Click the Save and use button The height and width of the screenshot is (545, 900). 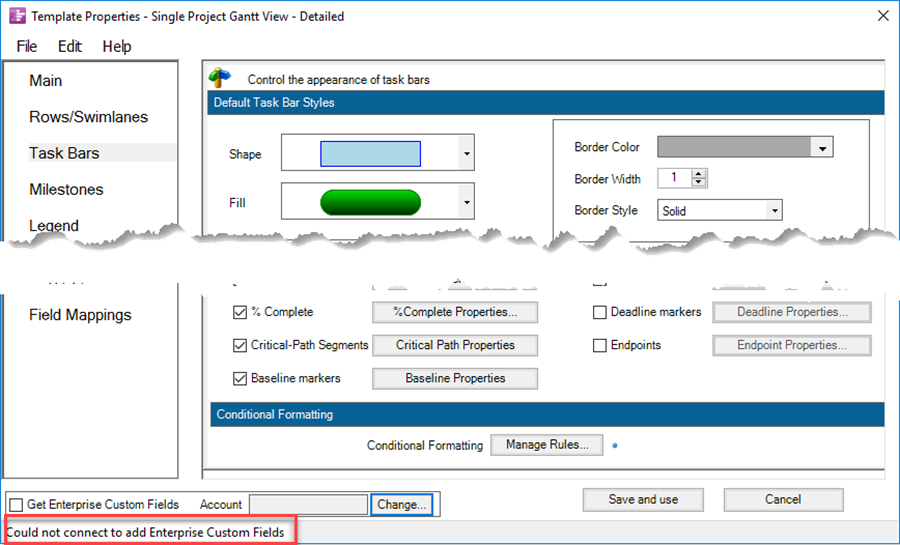click(643, 500)
